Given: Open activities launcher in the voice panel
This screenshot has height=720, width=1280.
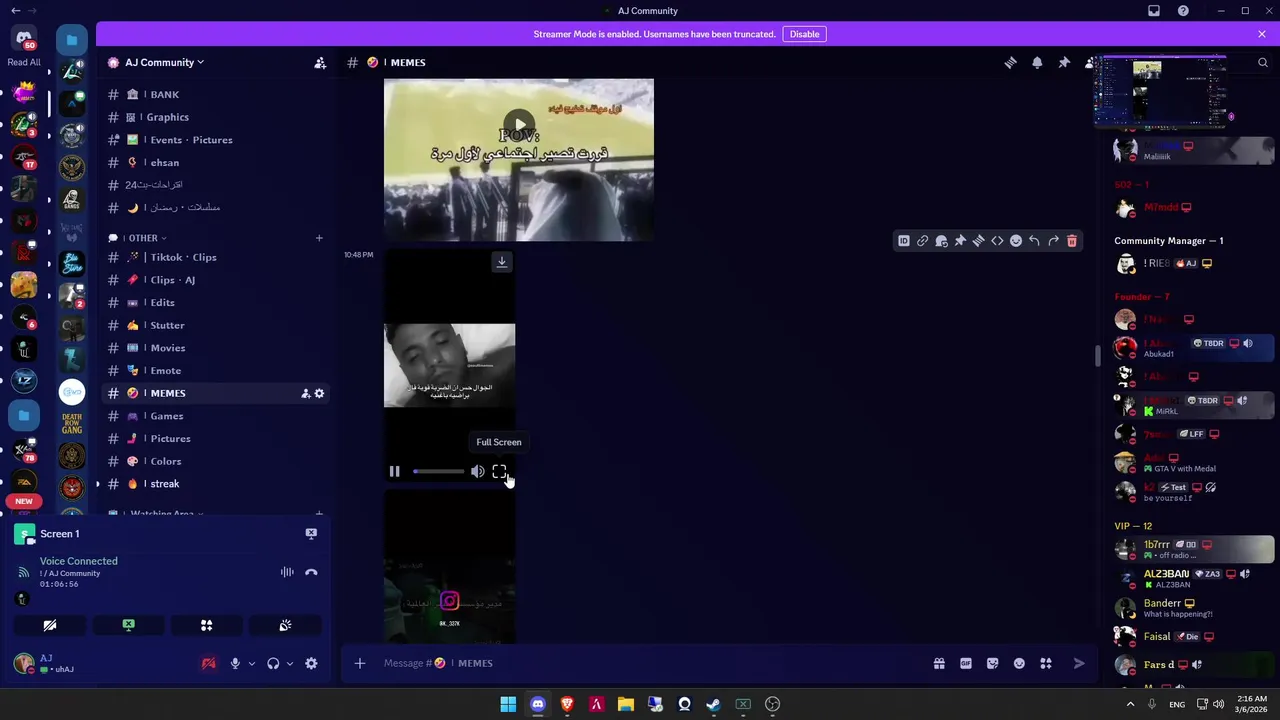Looking at the screenshot, I should [x=207, y=625].
